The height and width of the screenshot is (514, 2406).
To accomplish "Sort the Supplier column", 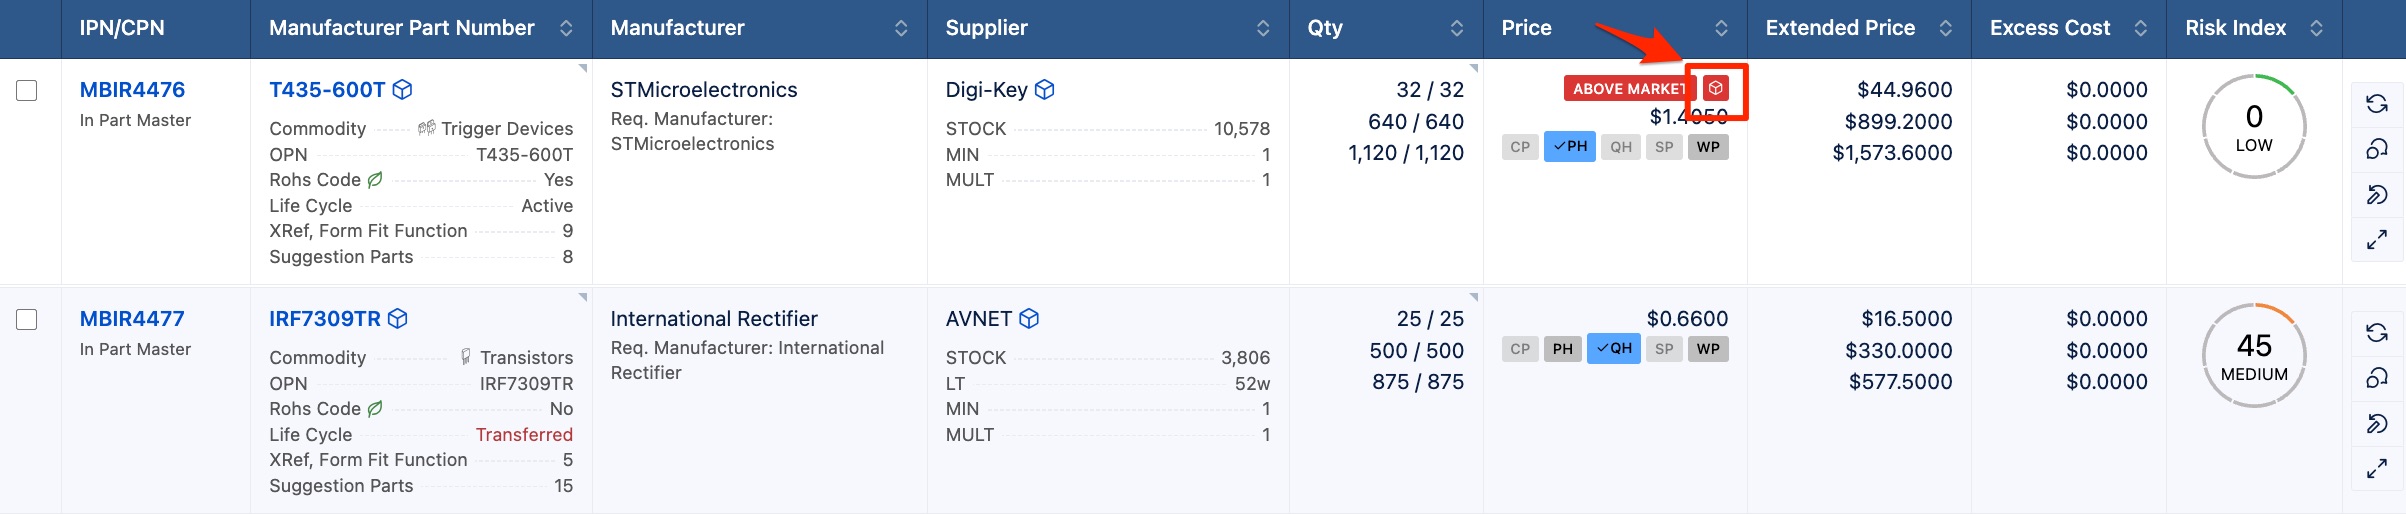I will tap(1263, 28).
